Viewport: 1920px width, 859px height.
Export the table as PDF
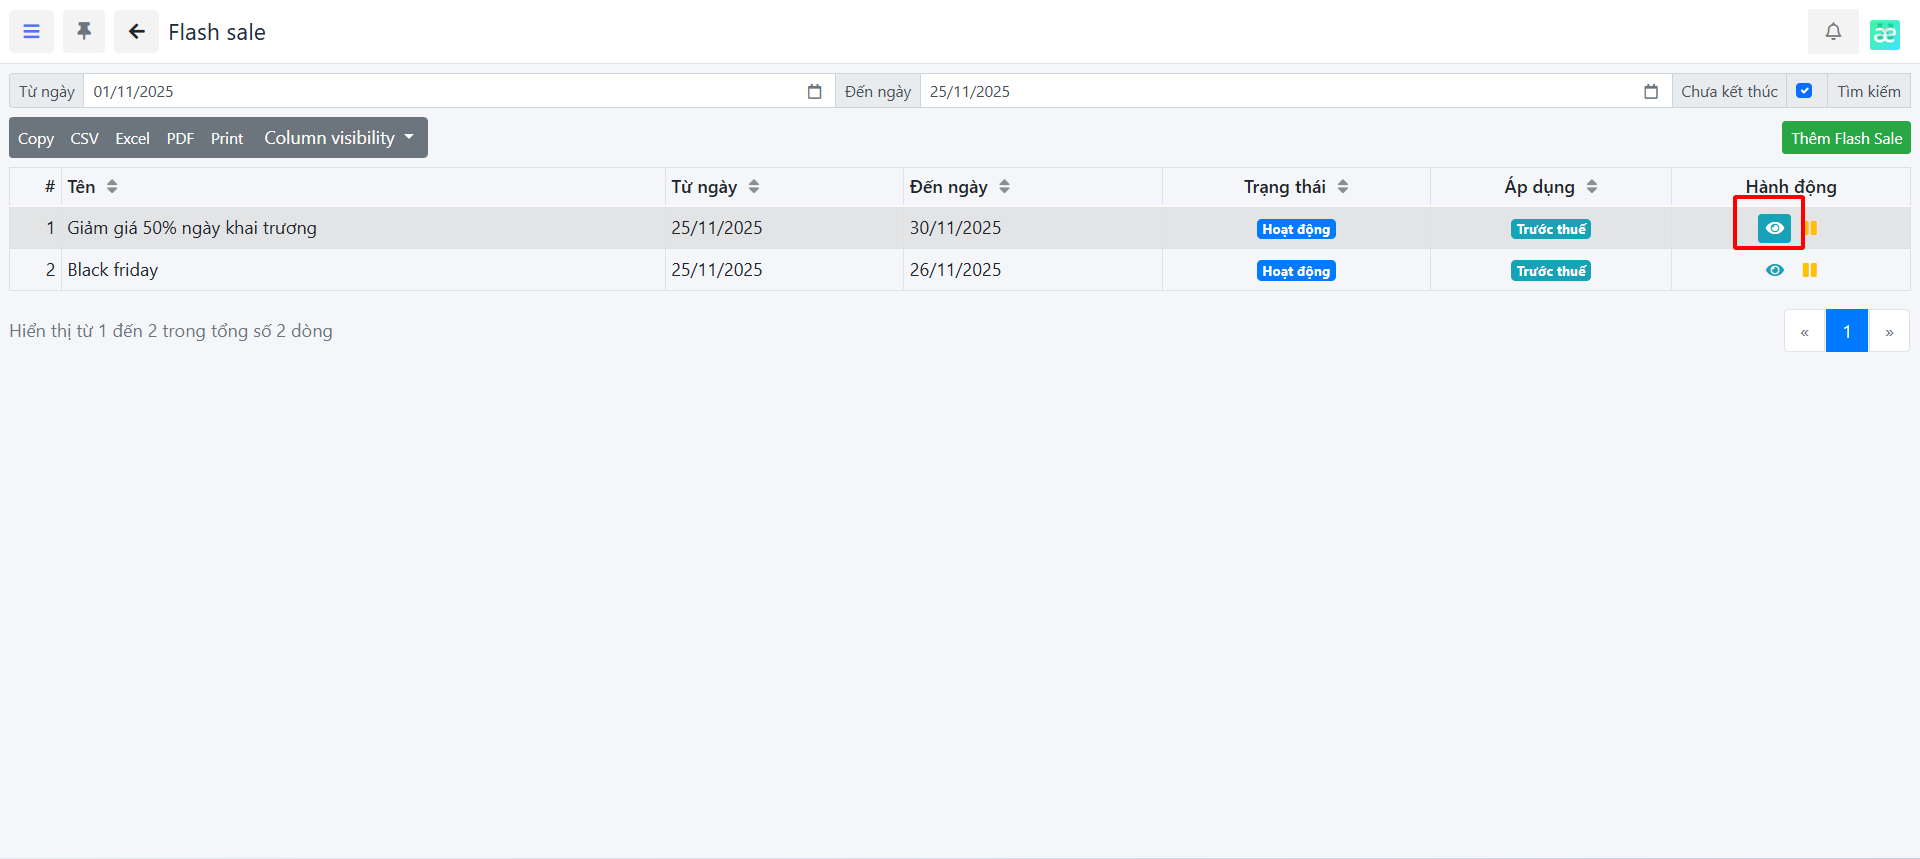pos(180,139)
